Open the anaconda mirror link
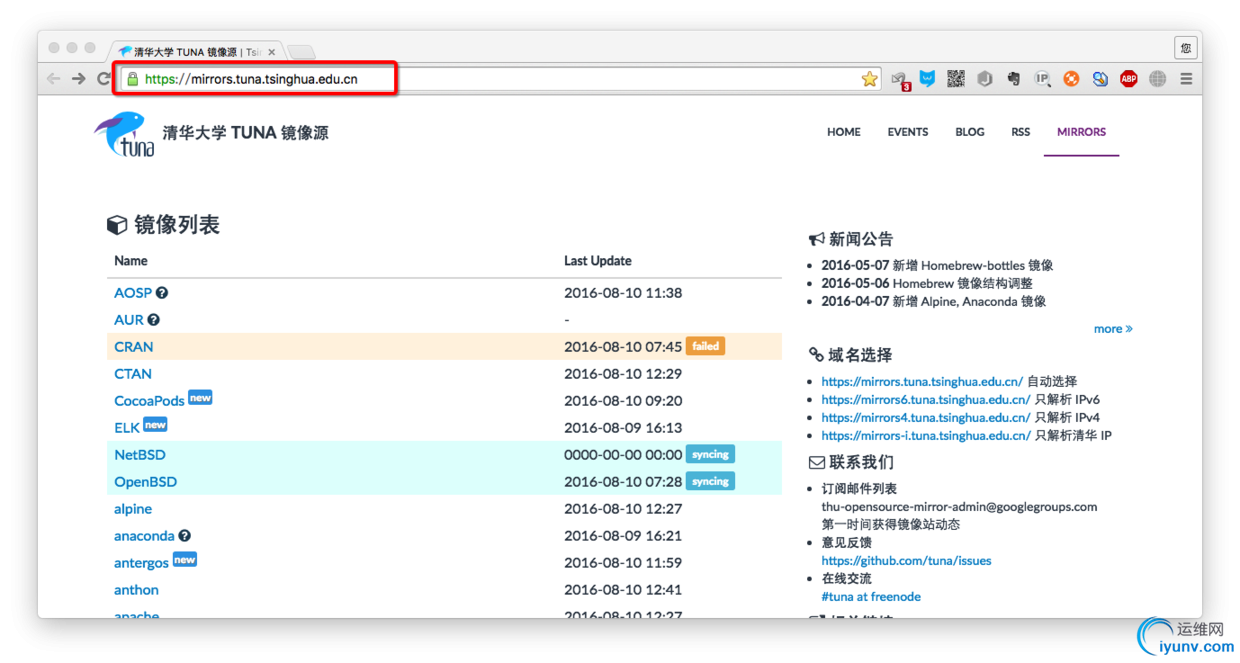The image size is (1240, 663). point(144,536)
